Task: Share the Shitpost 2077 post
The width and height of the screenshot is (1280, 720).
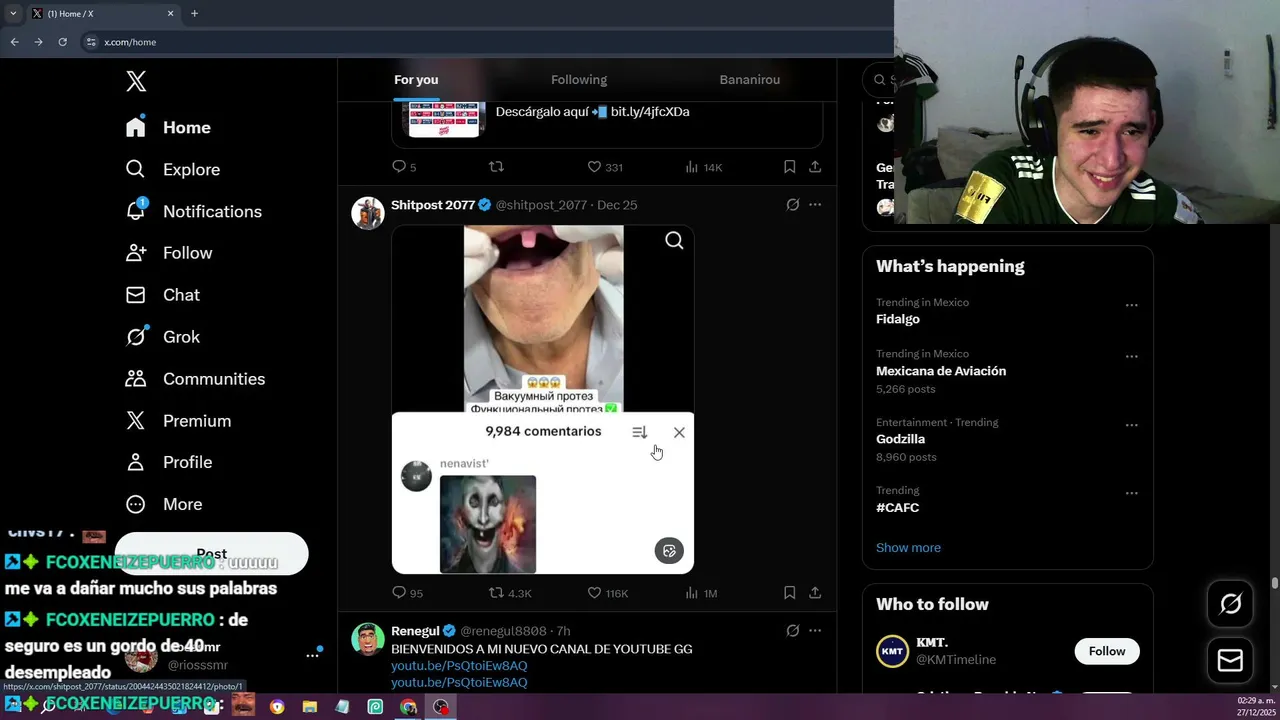Action: (815, 593)
